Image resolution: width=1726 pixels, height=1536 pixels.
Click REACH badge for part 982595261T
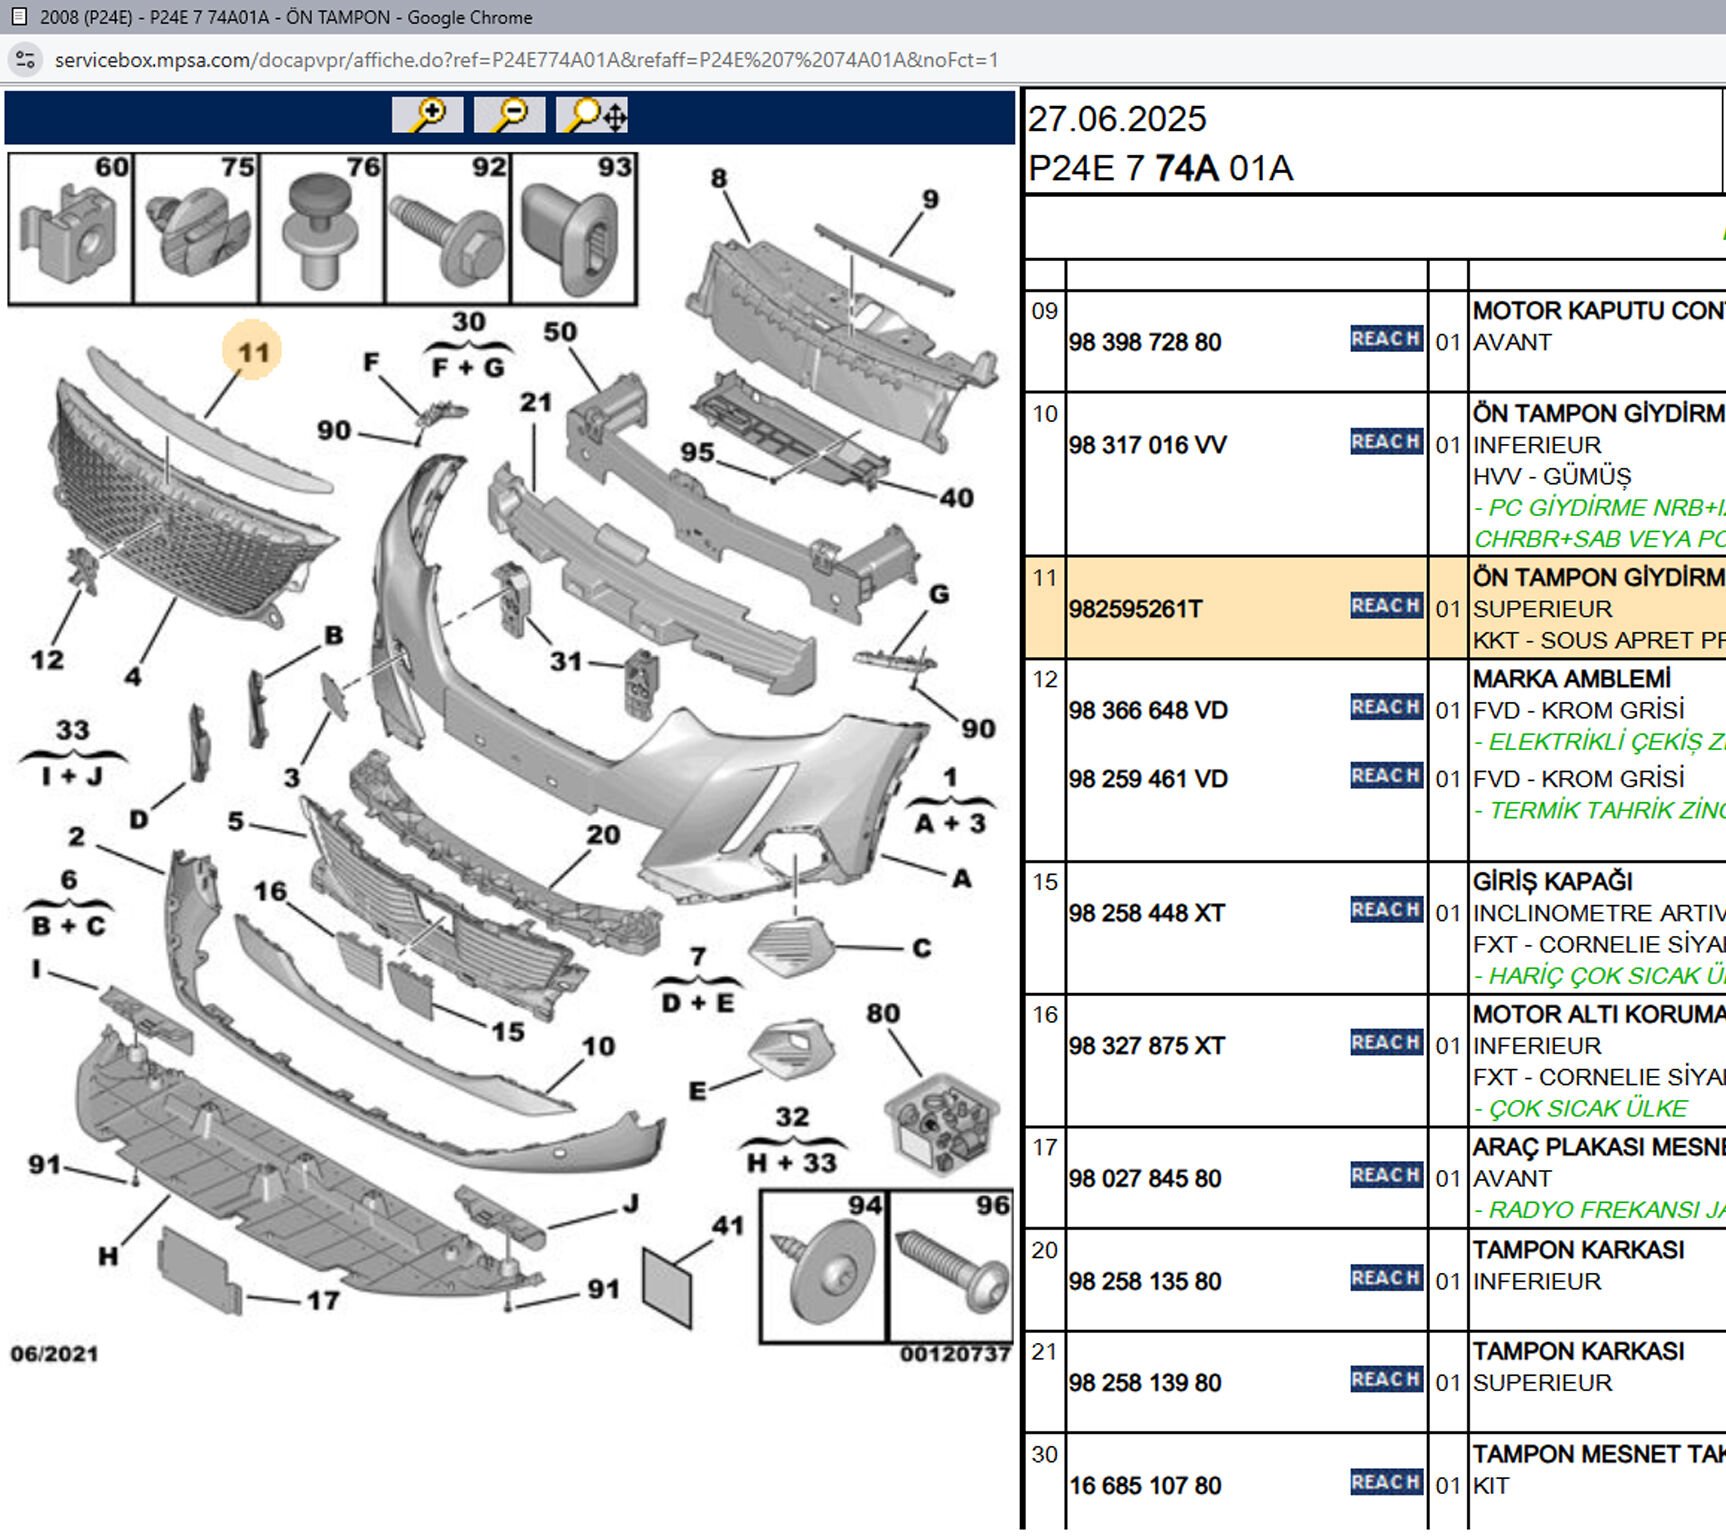click(x=1386, y=606)
